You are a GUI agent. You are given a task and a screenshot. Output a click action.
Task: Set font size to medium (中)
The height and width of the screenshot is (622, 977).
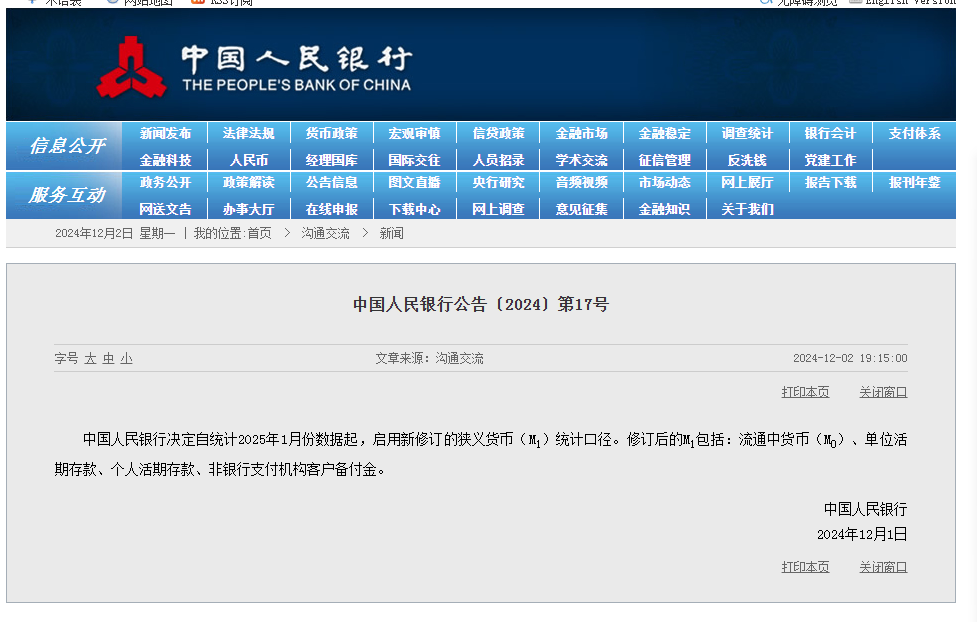(x=108, y=358)
